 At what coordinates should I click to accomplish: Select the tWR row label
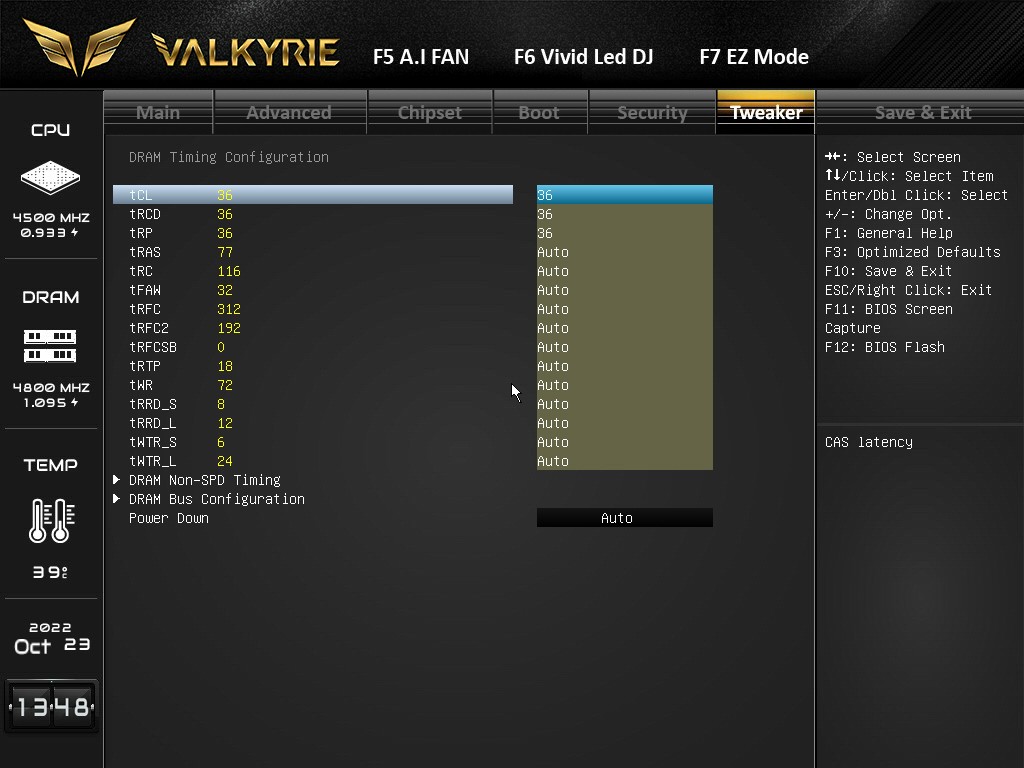[x=140, y=385]
